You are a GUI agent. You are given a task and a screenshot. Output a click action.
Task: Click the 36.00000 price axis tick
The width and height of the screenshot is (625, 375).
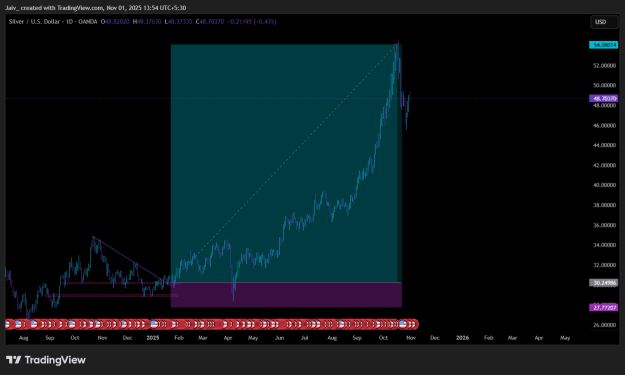pos(604,225)
